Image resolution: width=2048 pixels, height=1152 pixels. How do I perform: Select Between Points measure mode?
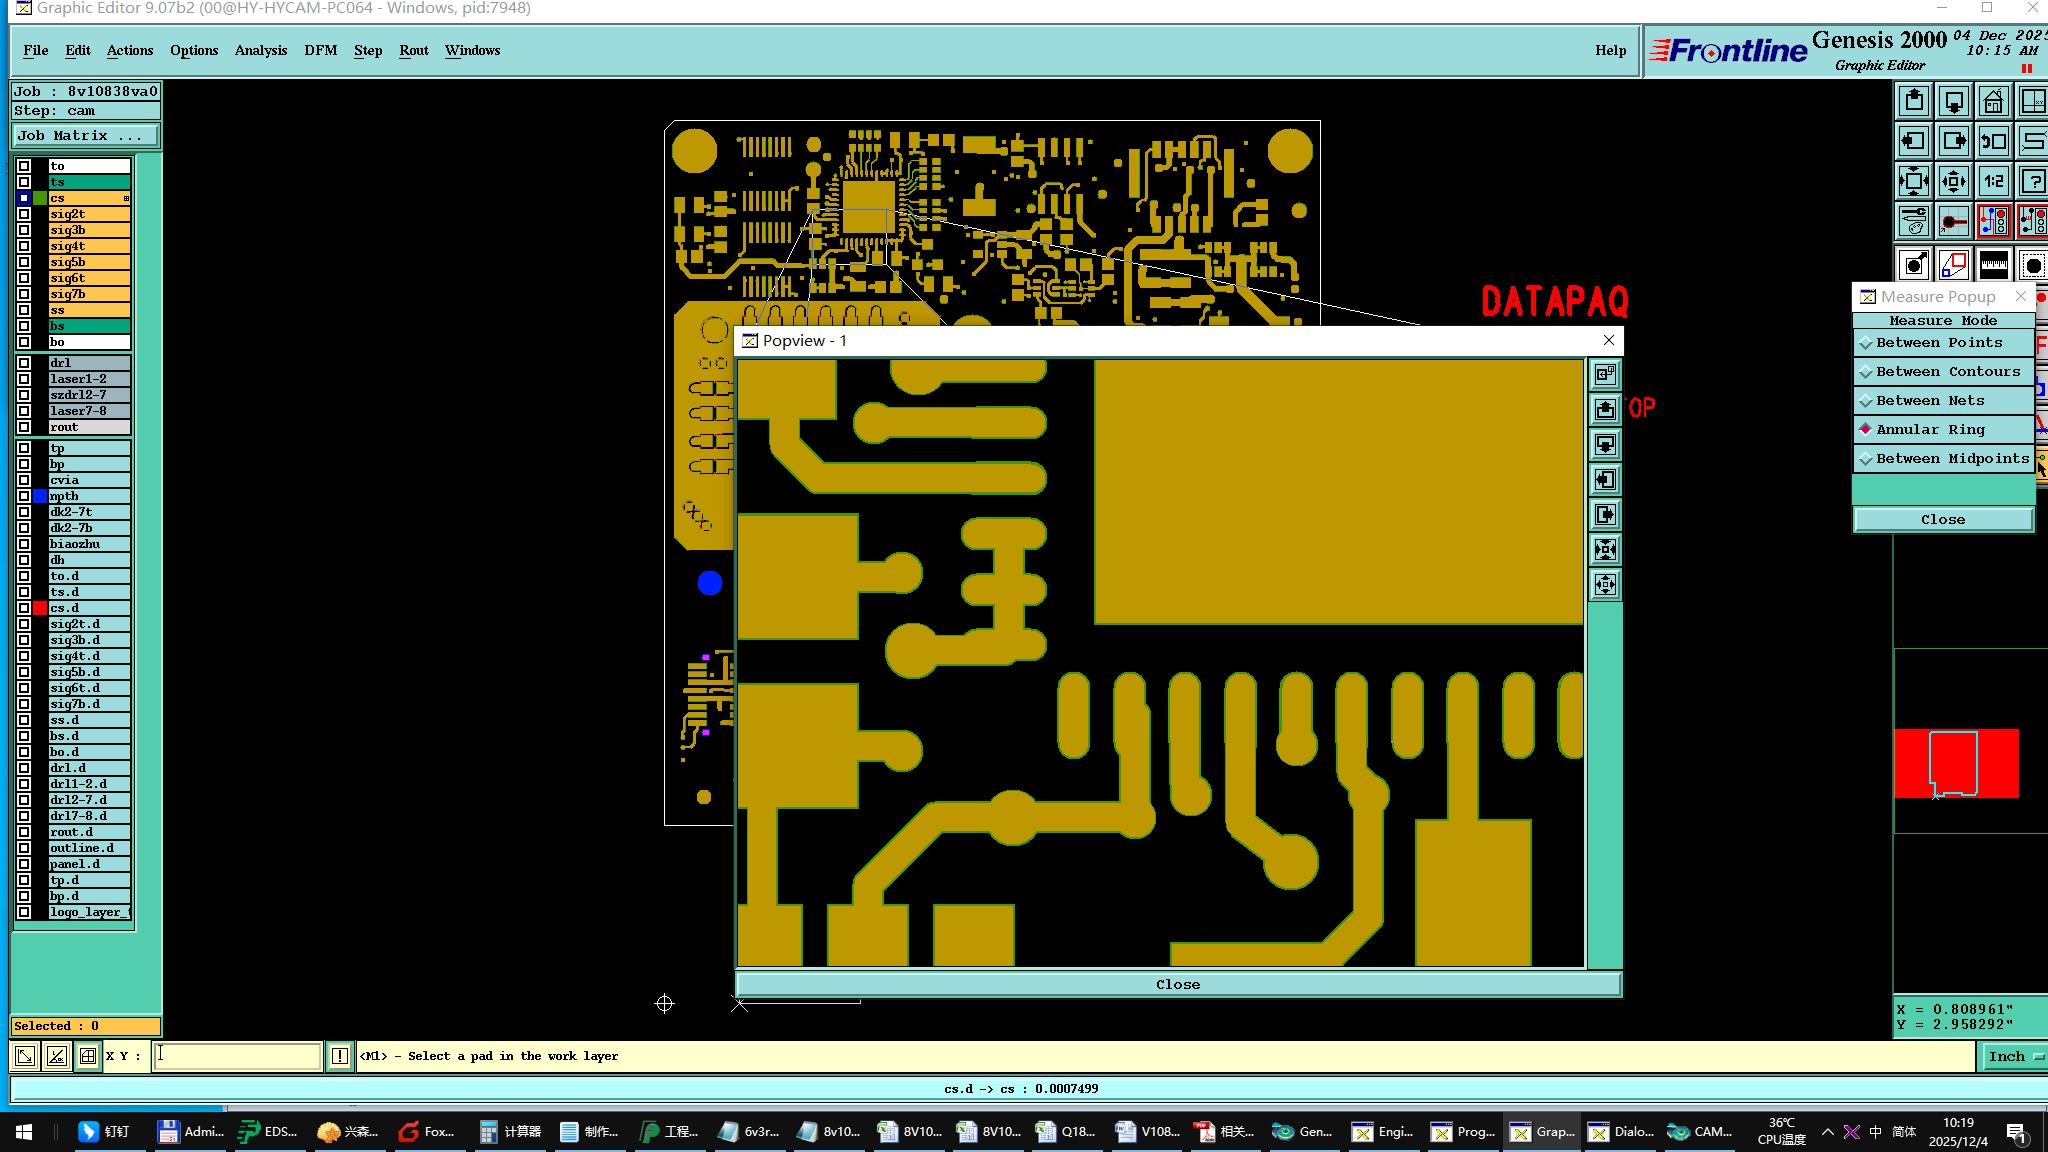click(x=1939, y=343)
